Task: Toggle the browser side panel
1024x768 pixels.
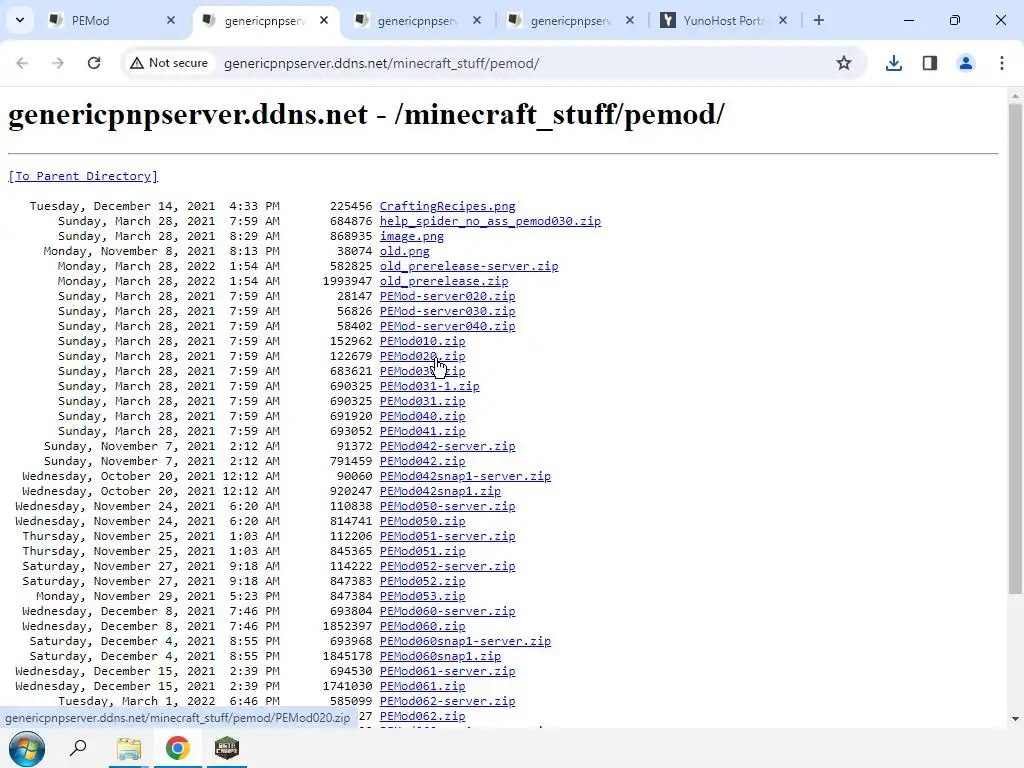Action: pos(930,63)
